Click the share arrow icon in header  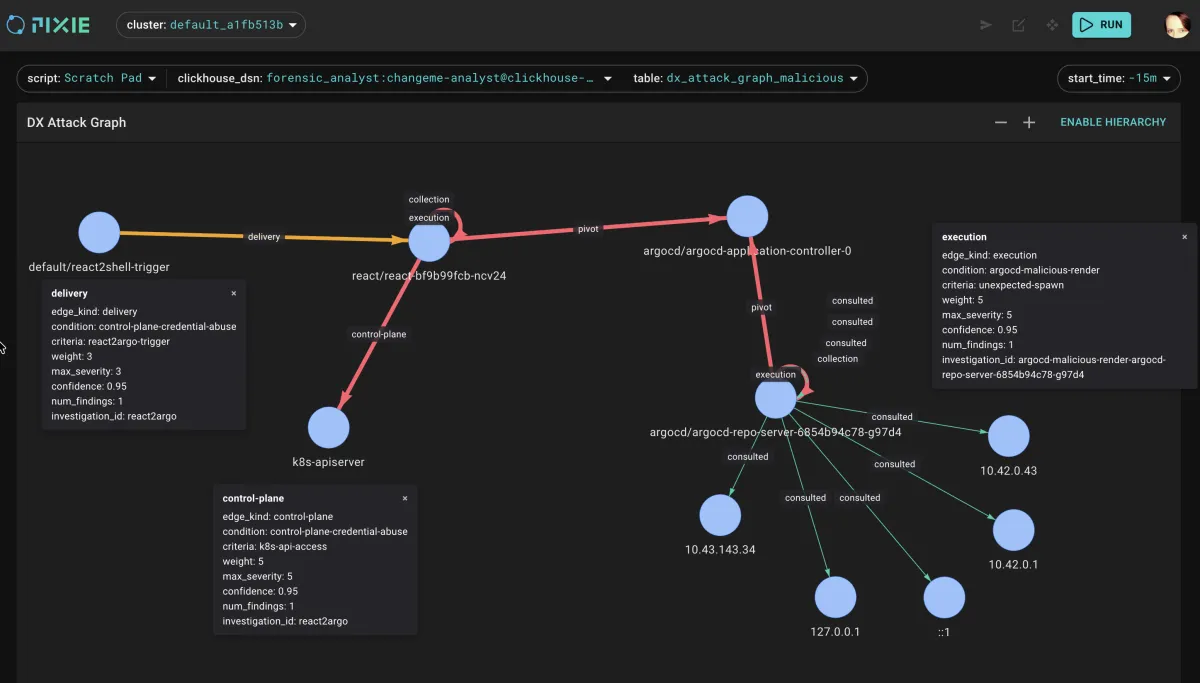click(x=986, y=25)
